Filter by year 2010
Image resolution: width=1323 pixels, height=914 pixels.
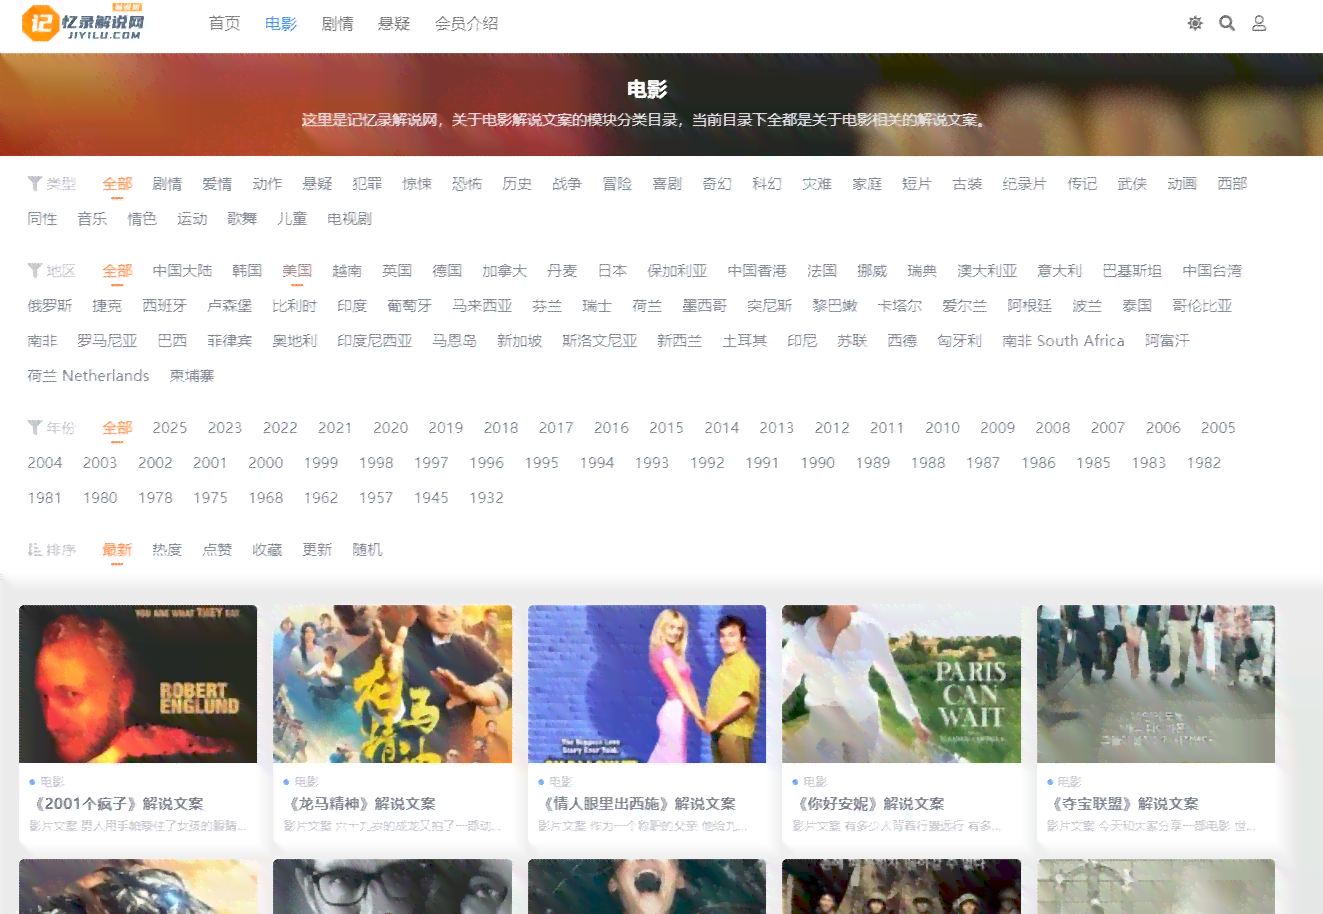point(942,428)
